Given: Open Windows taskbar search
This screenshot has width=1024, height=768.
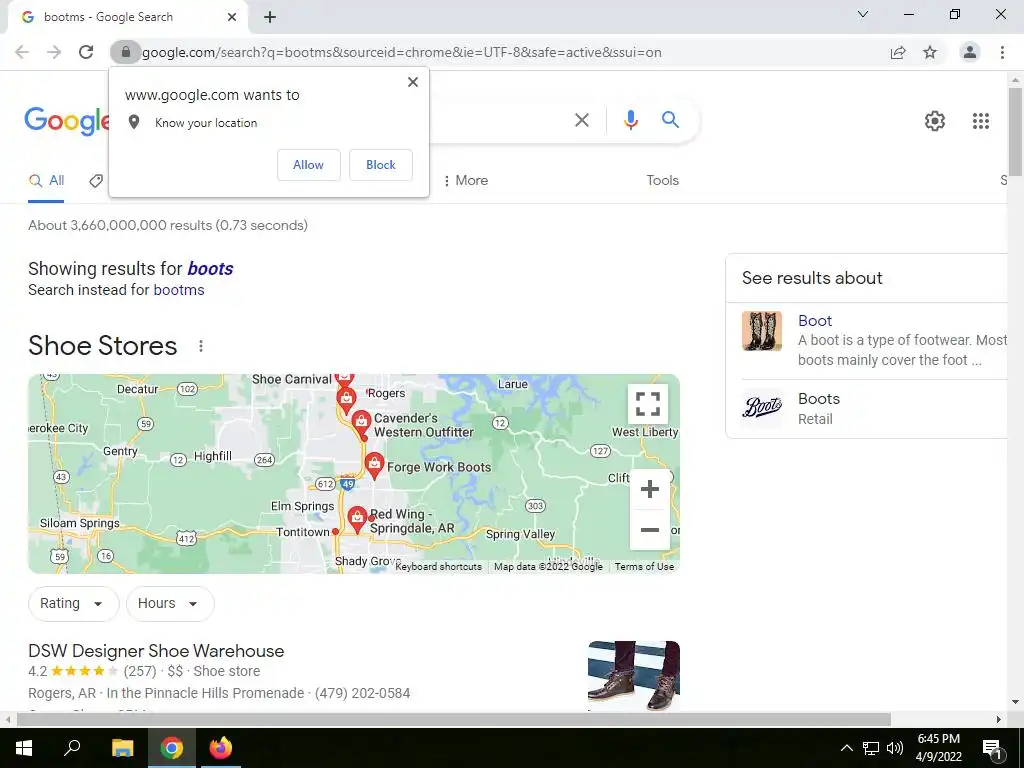Looking at the screenshot, I should click(x=72, y=748).
